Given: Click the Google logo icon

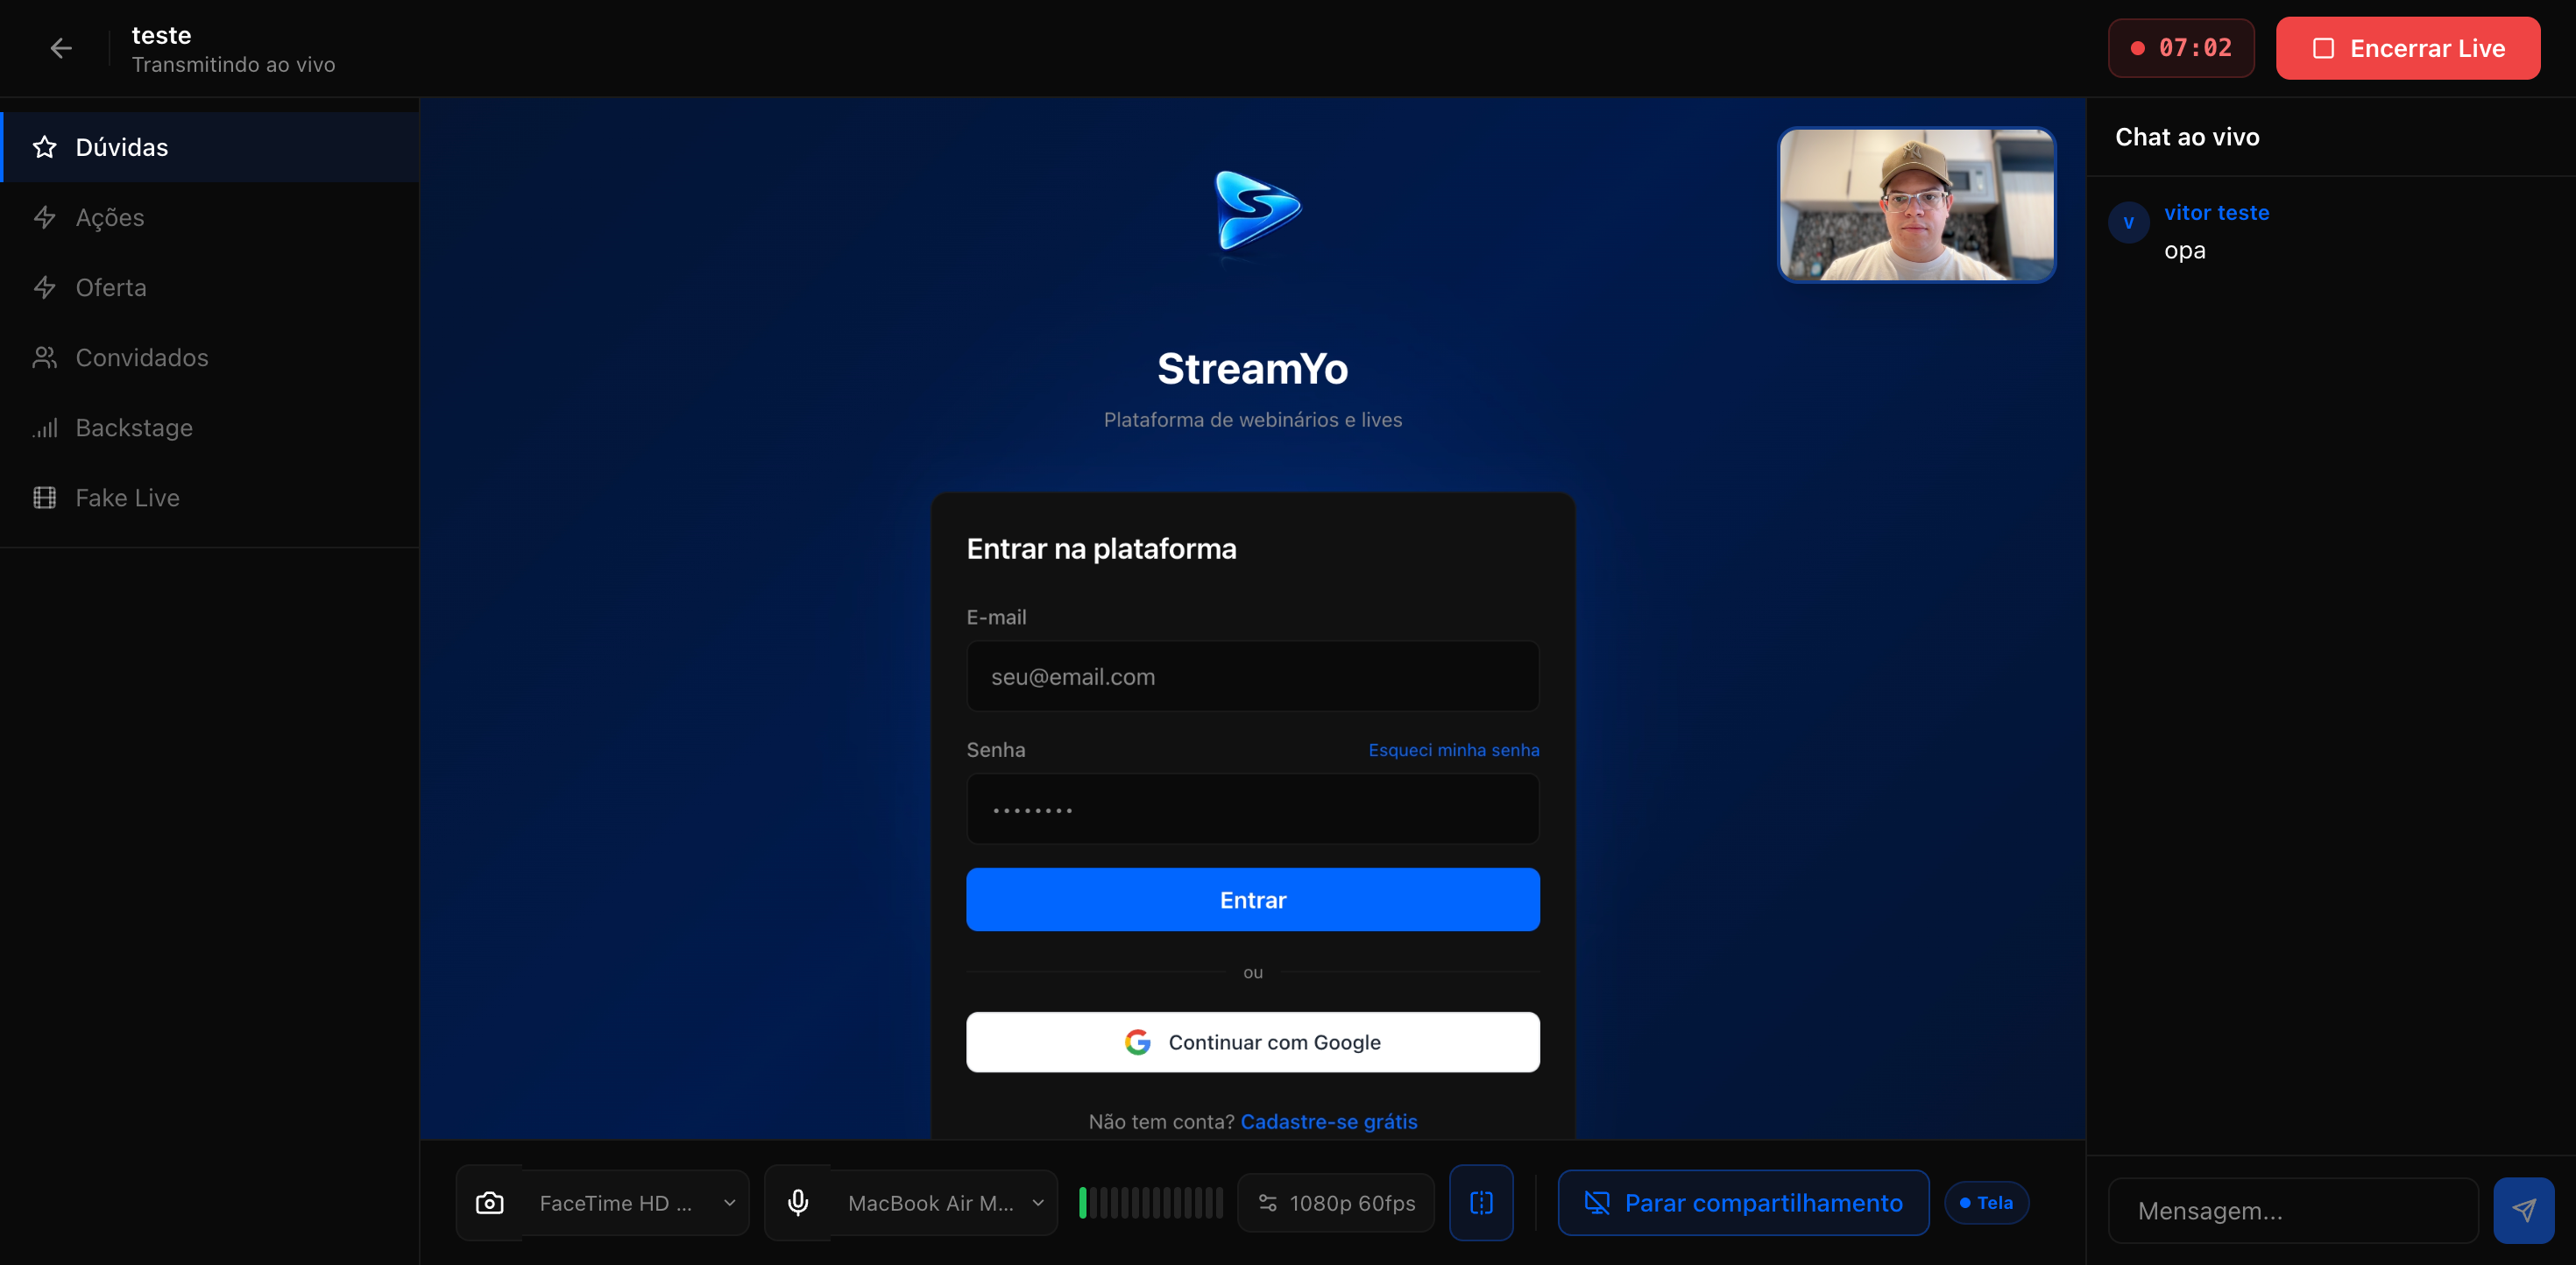Looking at the screenshot, I should point(1137,1042).
